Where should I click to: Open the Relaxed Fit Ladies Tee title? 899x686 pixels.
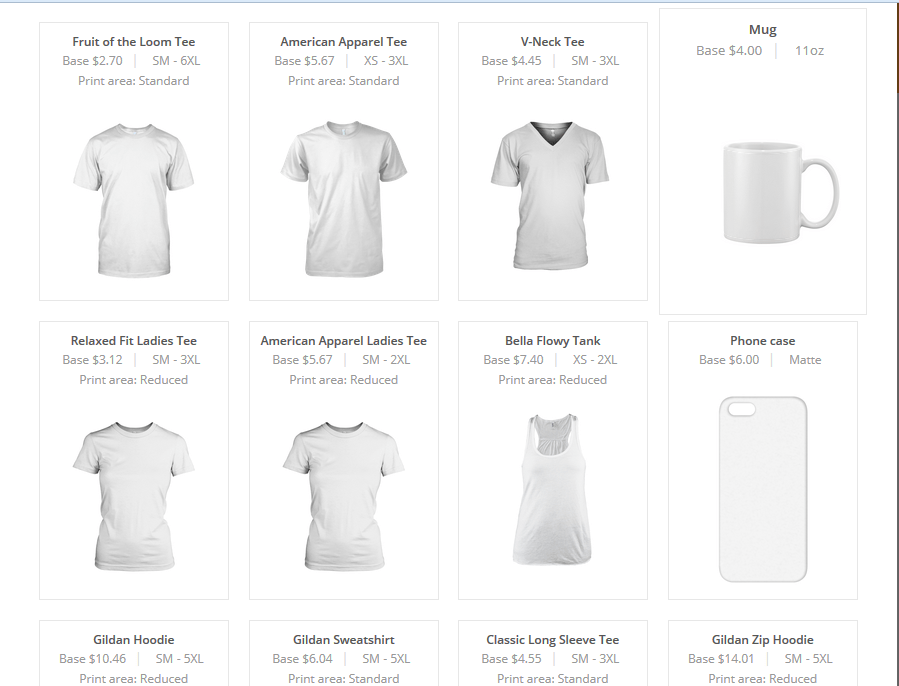pyautogui.click(x=134, y=341)
